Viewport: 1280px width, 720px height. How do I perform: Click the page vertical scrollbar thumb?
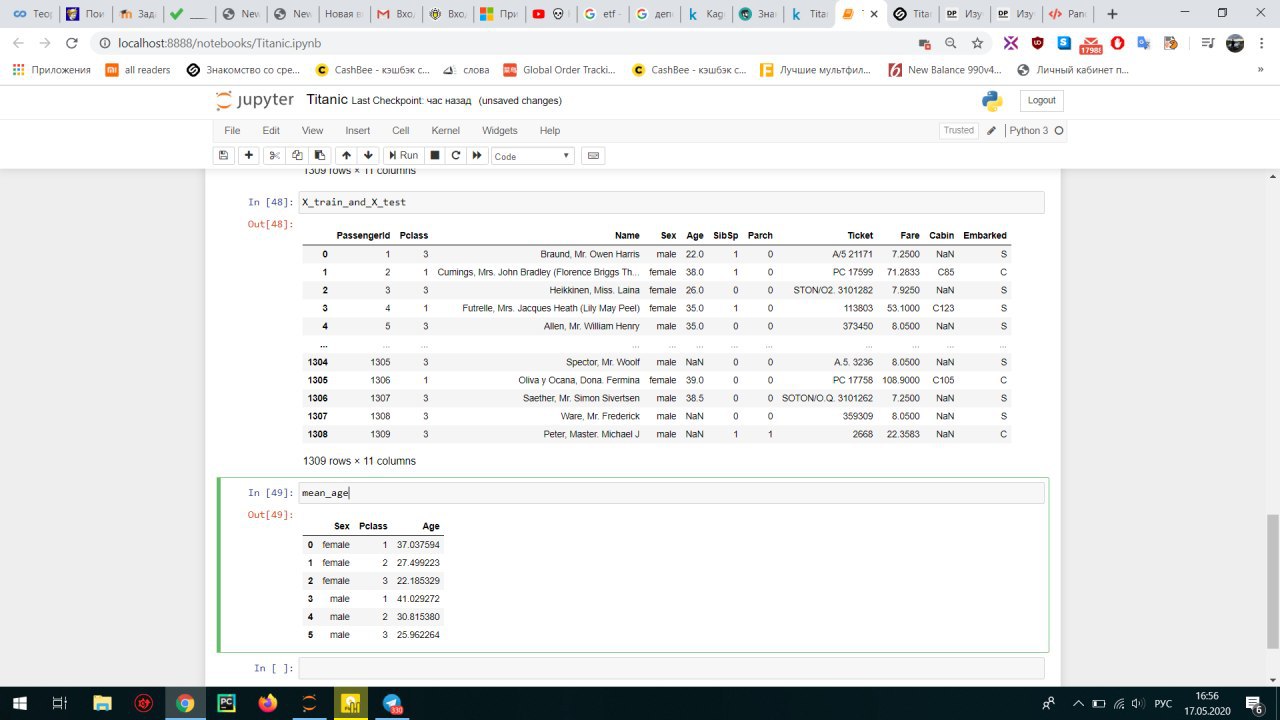tap(1272, 580)
